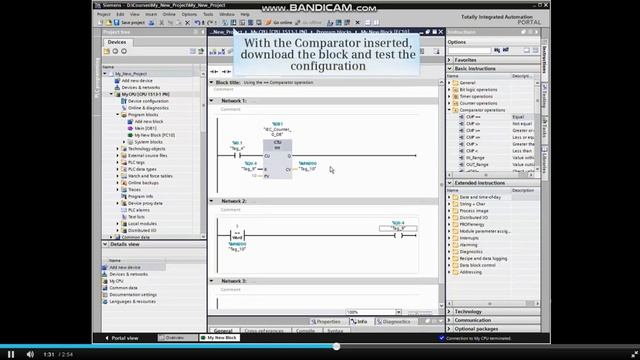Pause the video playback
Screen dimensions: 640x360
tap(11, 354)
